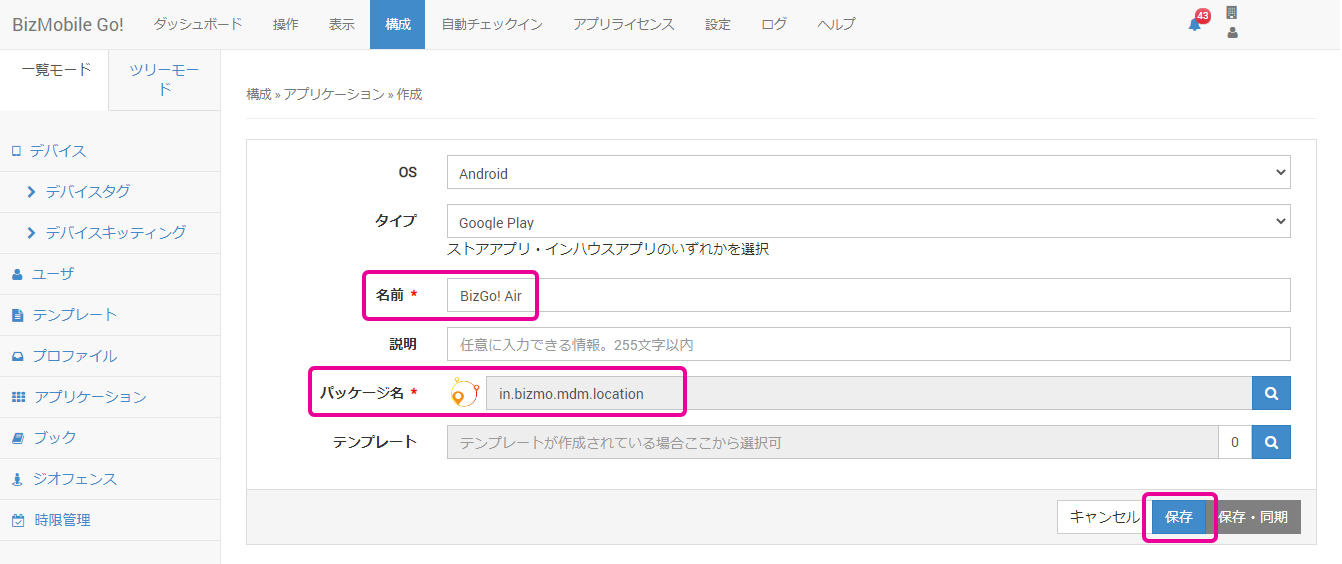The image size is (1342, 564).
Task: Expand the Device Kitting sidebar item
Action: 115,232
